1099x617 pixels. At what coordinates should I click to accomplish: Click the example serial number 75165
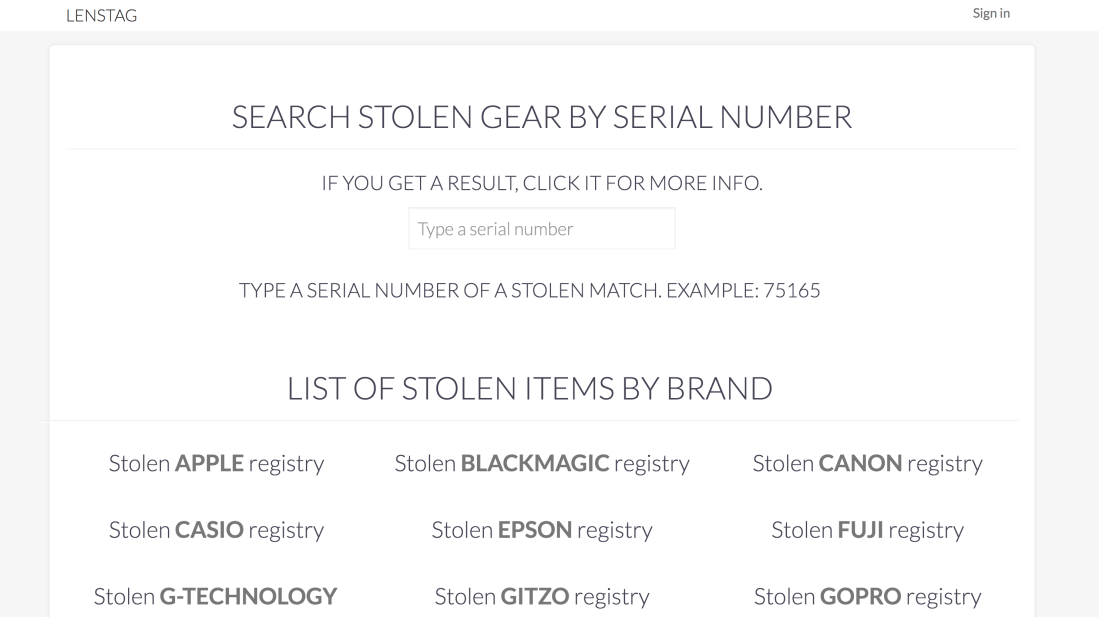pyautogui.click(x=791, y=291)
